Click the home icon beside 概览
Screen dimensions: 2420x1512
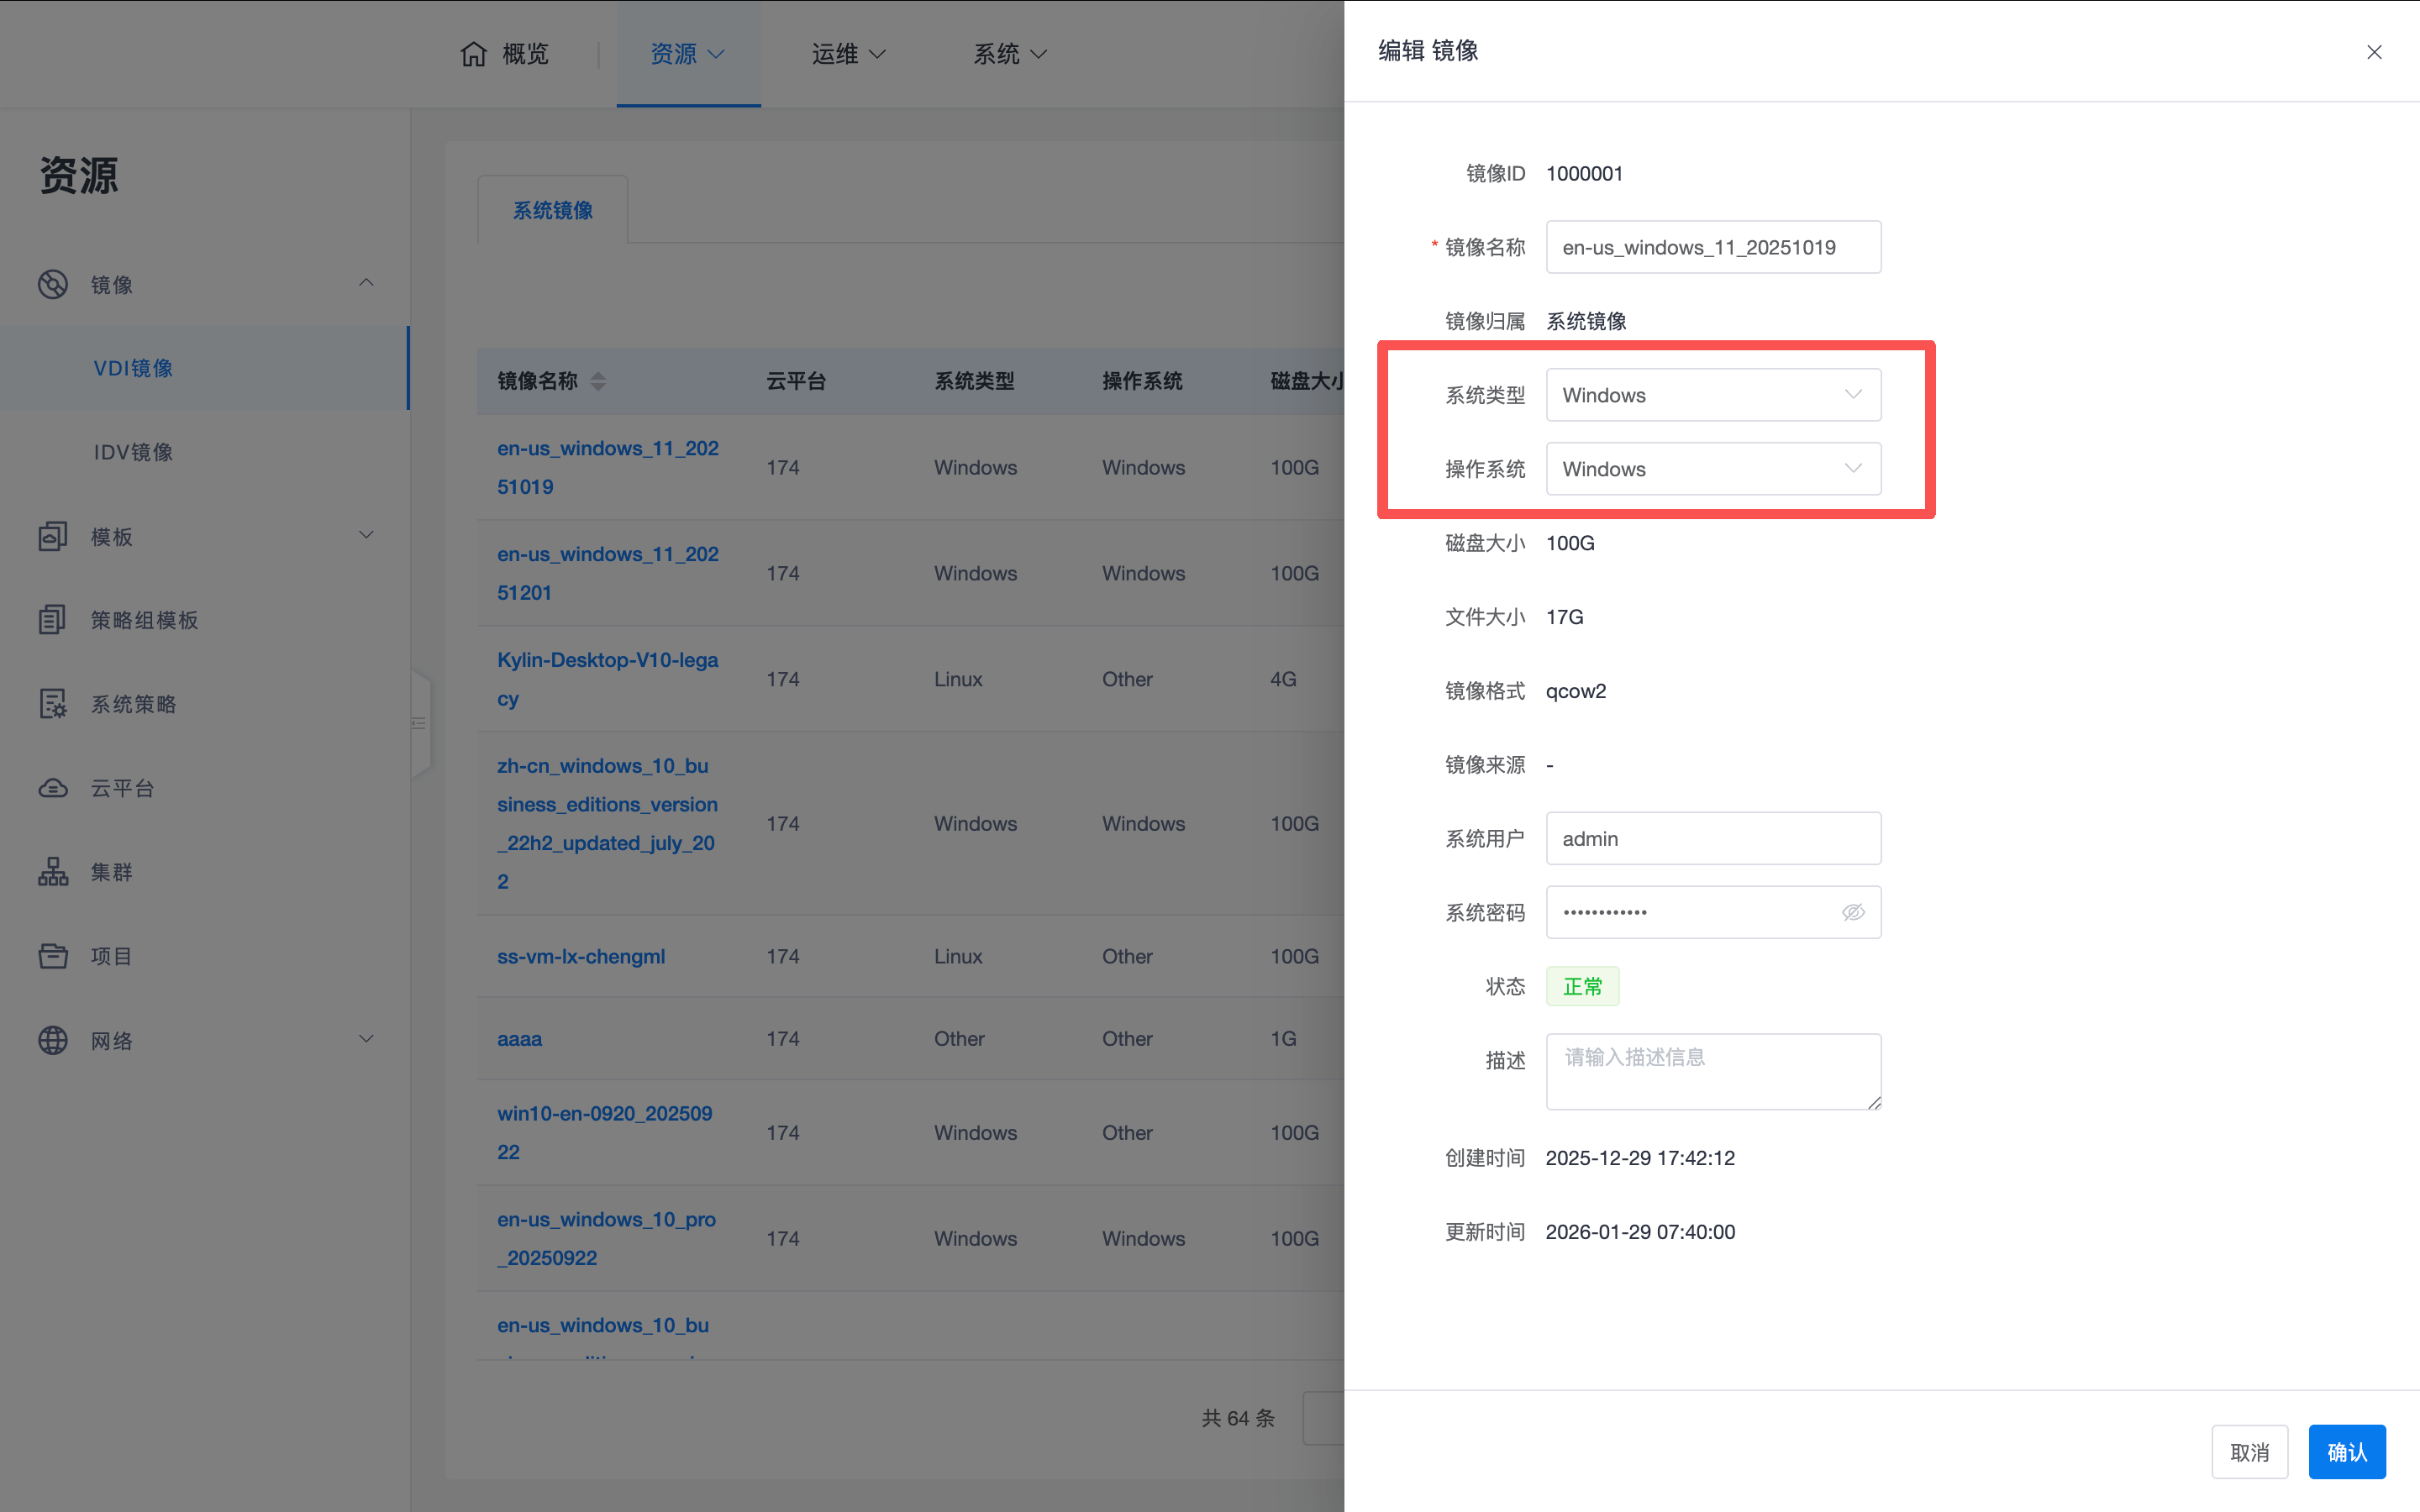[473, 53]
